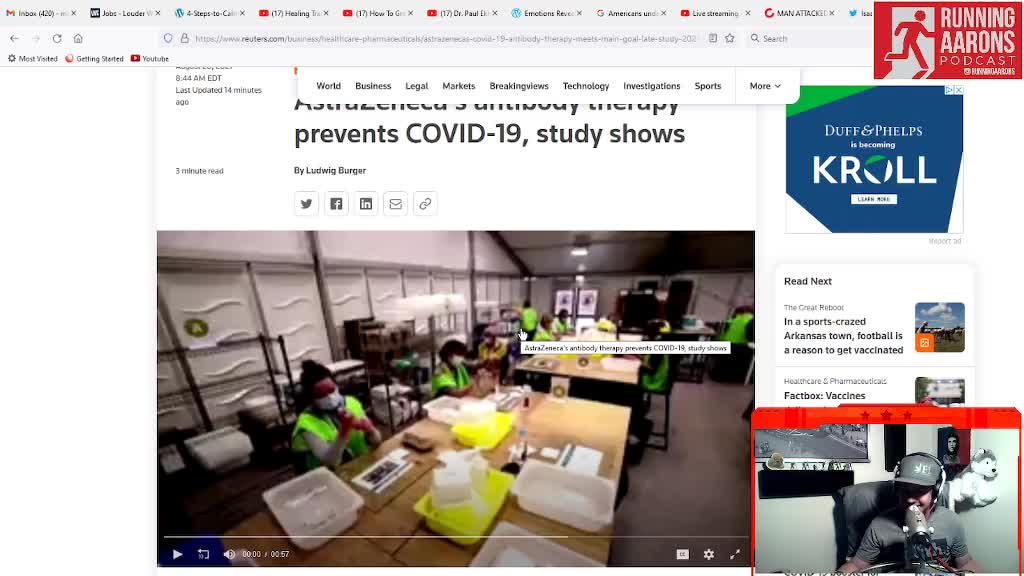Close the 4-Steps-to-Calm tab

pyautogui.click(x=242, y=13)
